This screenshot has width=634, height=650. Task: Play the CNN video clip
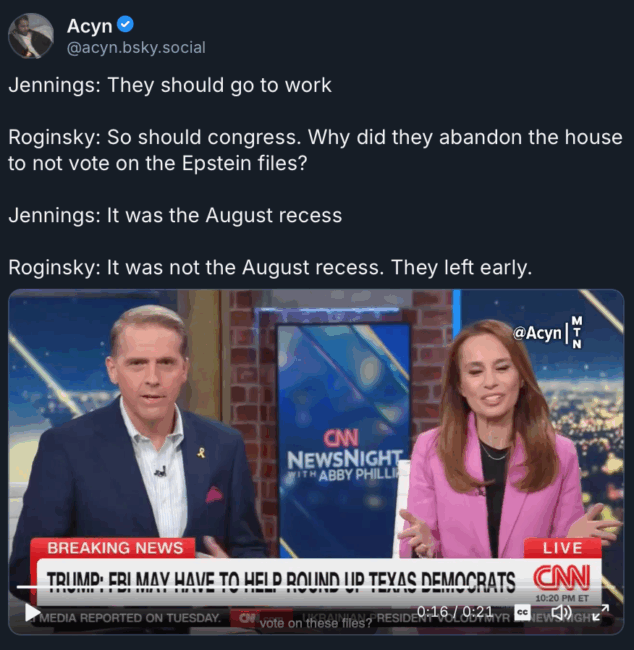(32, 613)
